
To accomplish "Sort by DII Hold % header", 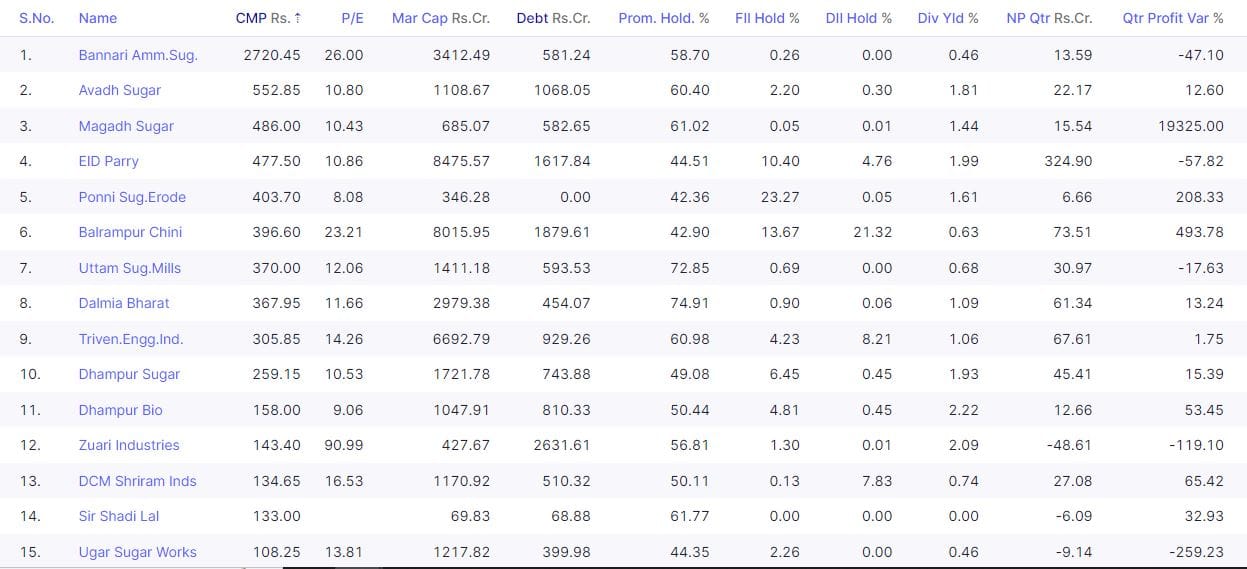I will click(x=859, y=18).
